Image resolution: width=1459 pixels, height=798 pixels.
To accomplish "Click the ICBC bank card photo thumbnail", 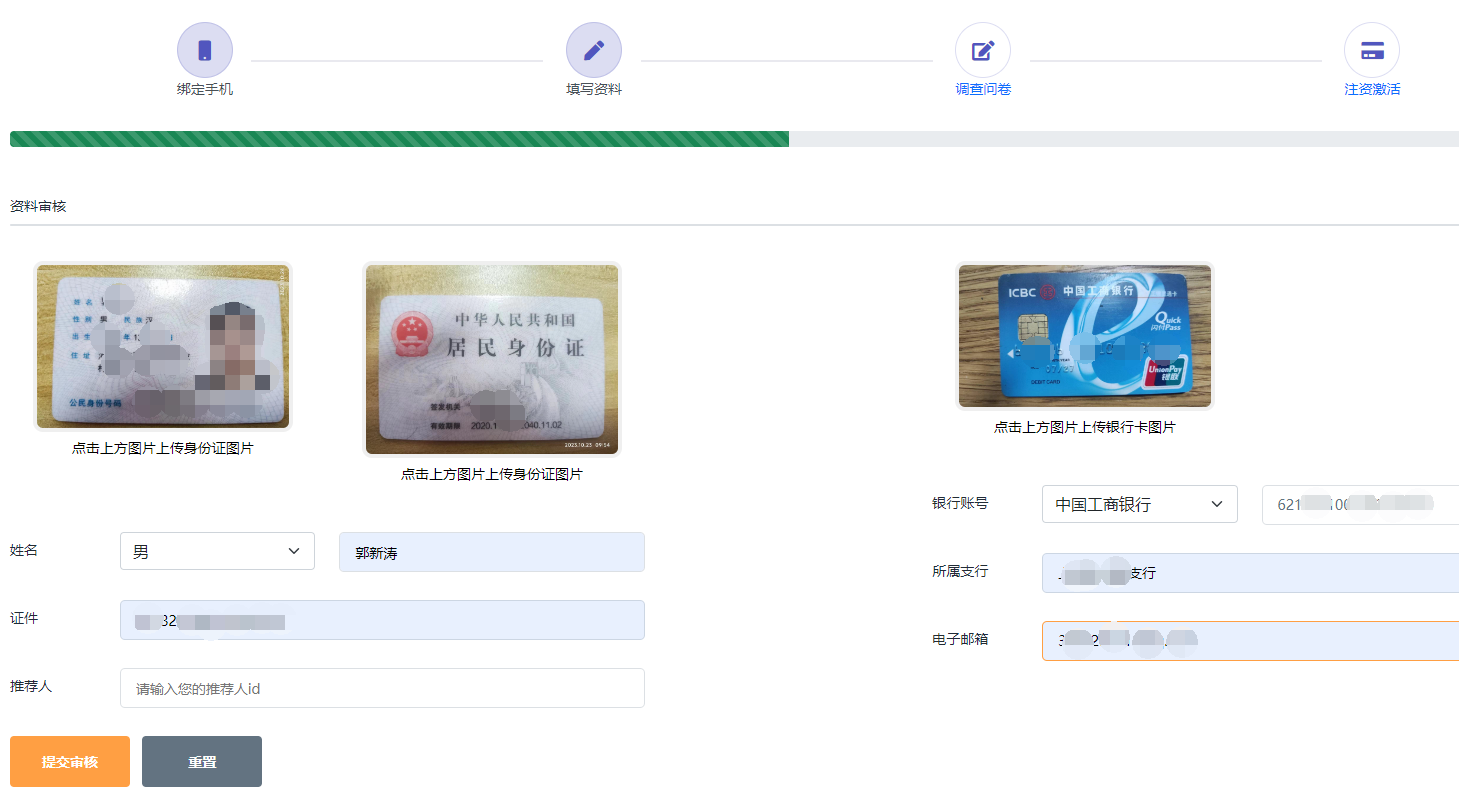I will (x=1085, y=336).
